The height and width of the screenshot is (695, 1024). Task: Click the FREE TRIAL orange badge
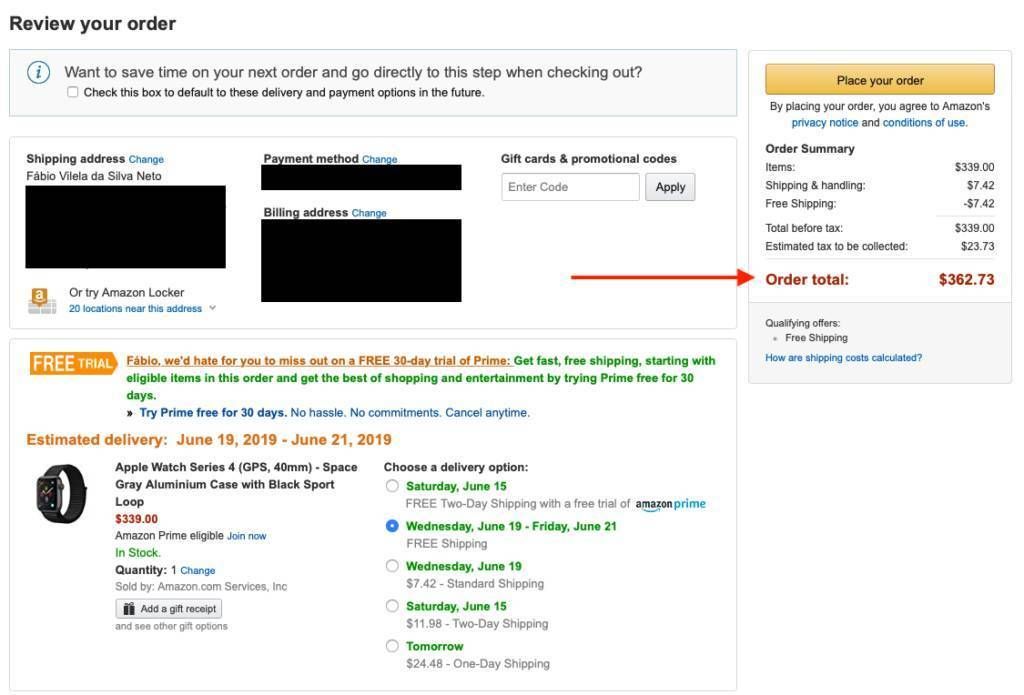point(73,363)
